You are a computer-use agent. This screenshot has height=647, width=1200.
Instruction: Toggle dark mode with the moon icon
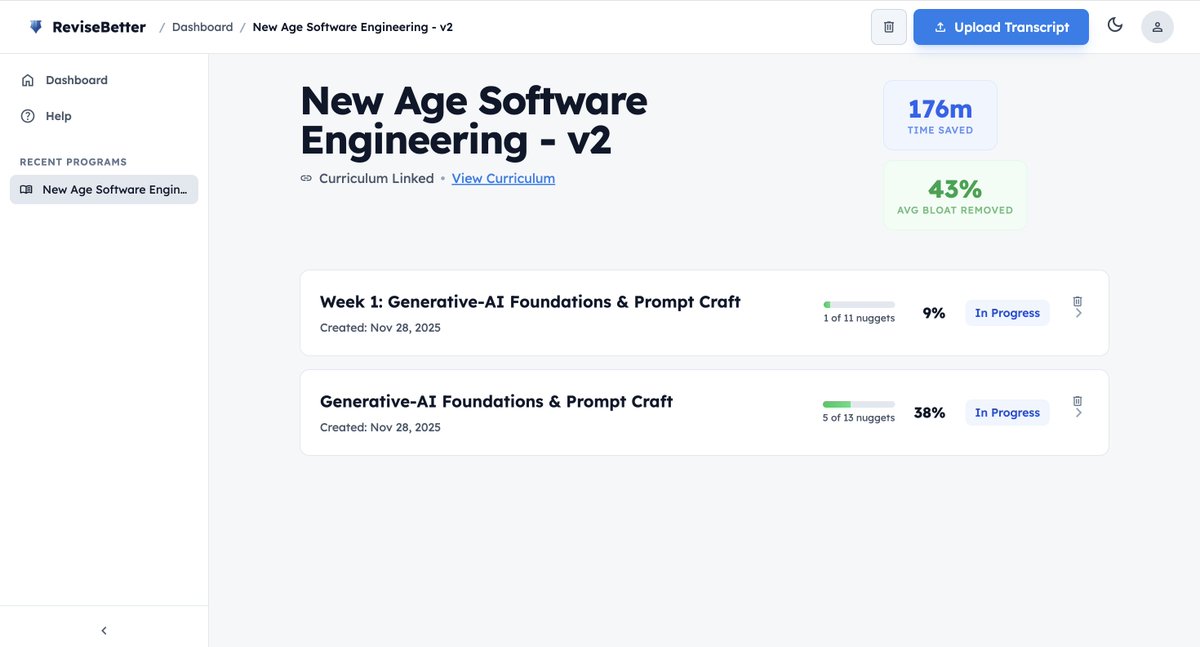(x=1115, y=26)
